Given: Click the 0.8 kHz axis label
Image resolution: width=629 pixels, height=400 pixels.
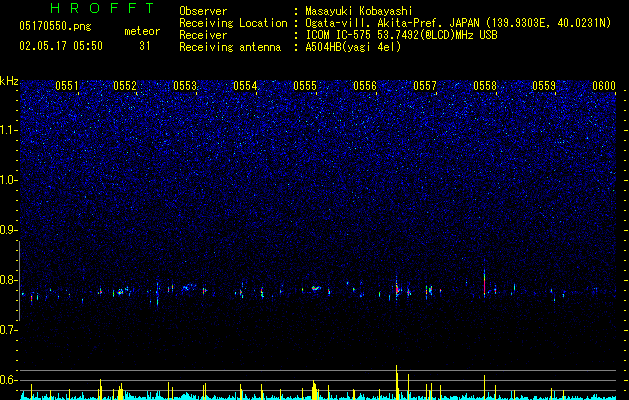Looking at the screenshot, I should [8, 280].
